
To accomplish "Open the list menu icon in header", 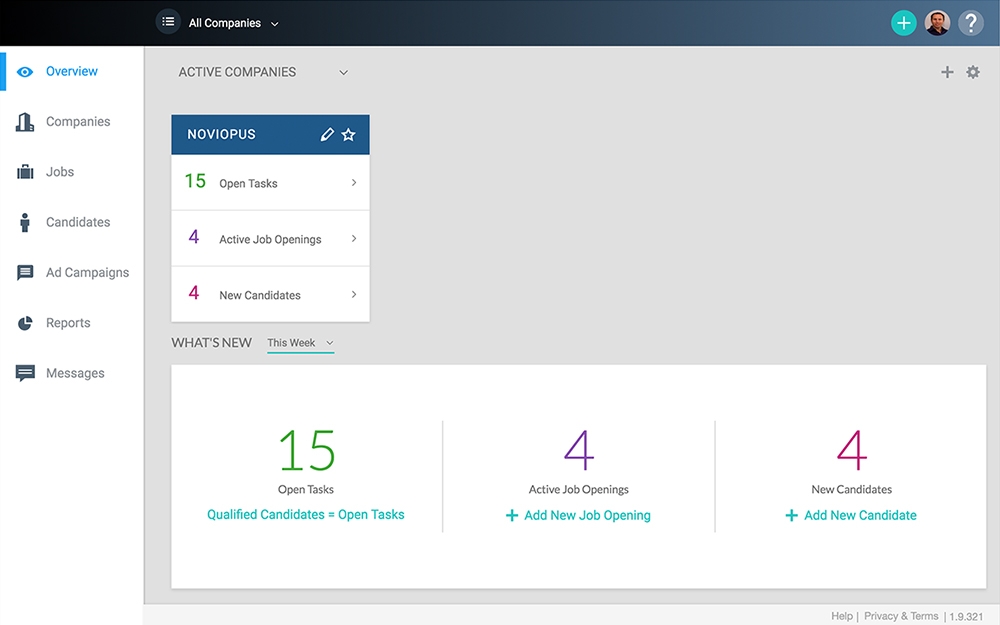I will (168, 22).
